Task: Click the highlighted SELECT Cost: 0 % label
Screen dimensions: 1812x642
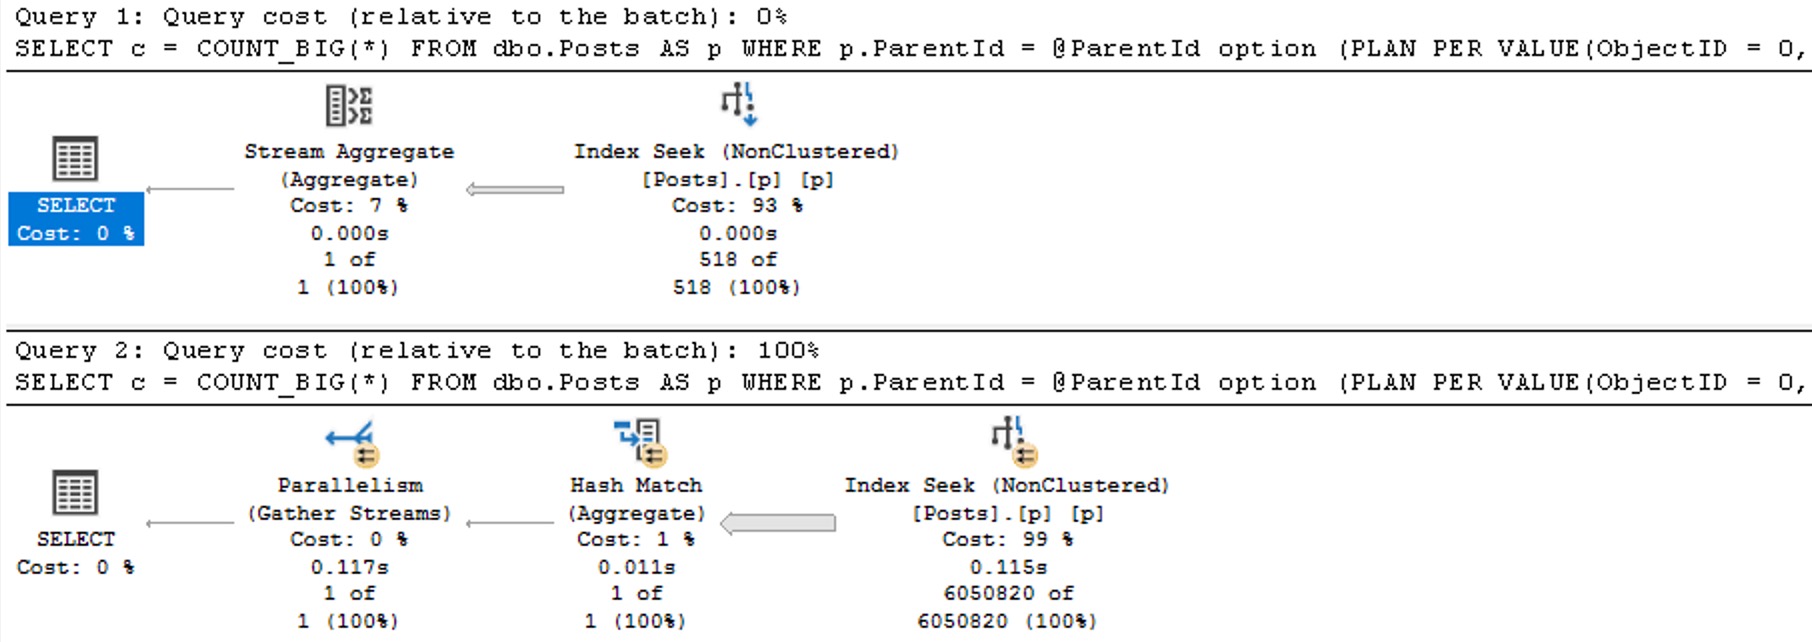Action: click(x=76, y=219)
